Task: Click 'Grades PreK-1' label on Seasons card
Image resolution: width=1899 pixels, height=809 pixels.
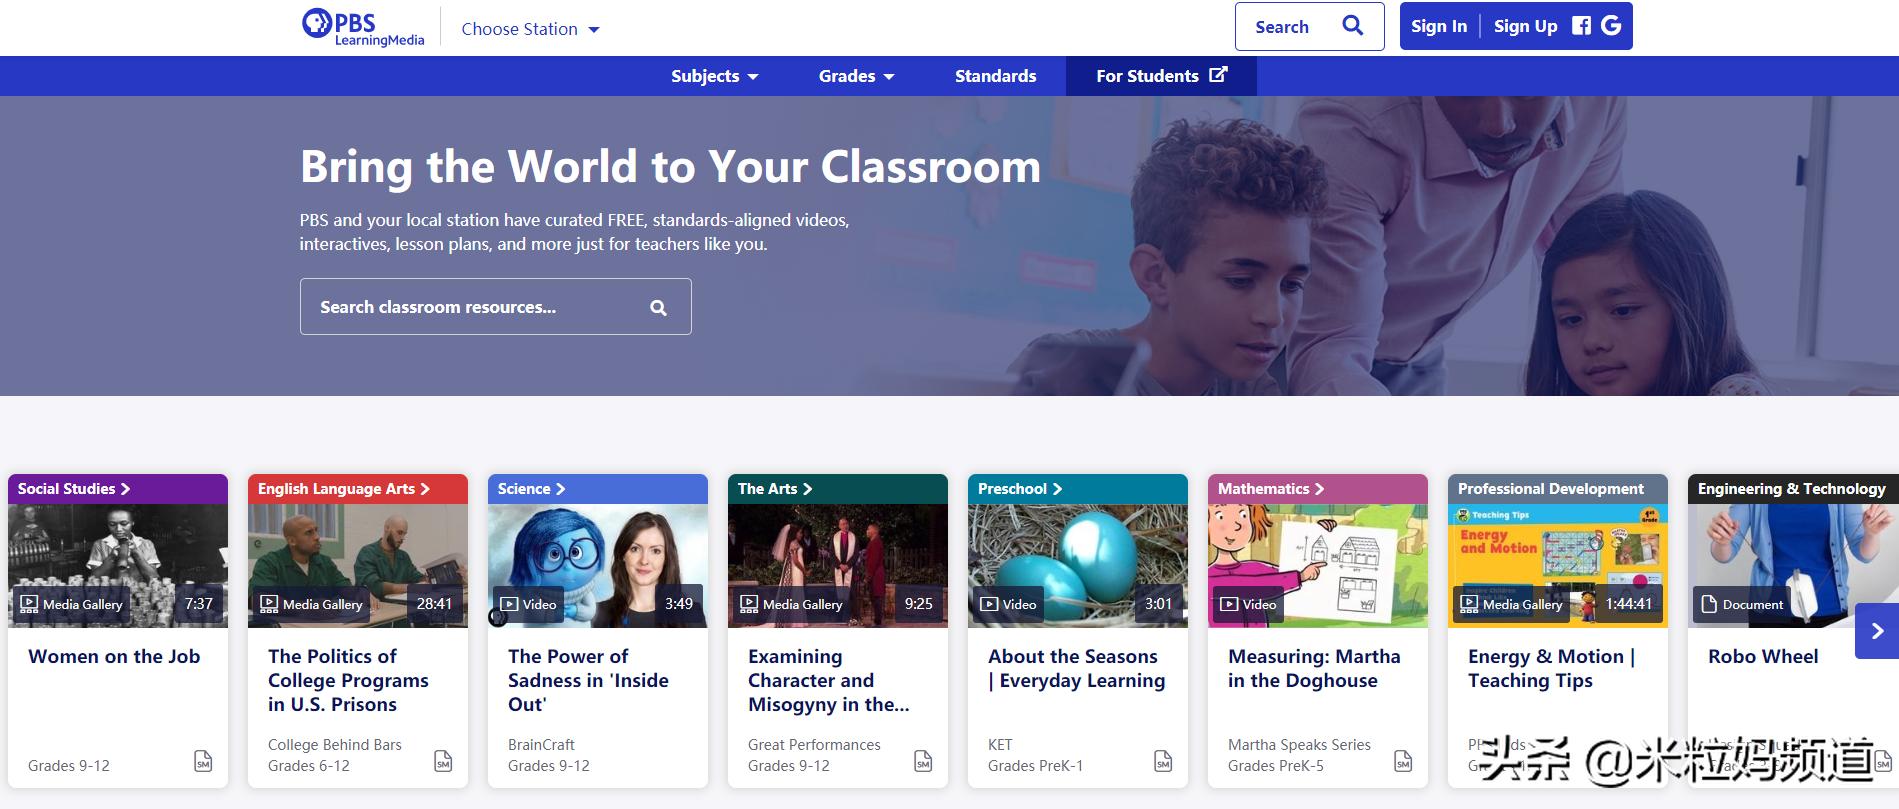Action: (x=1035, y=766)
